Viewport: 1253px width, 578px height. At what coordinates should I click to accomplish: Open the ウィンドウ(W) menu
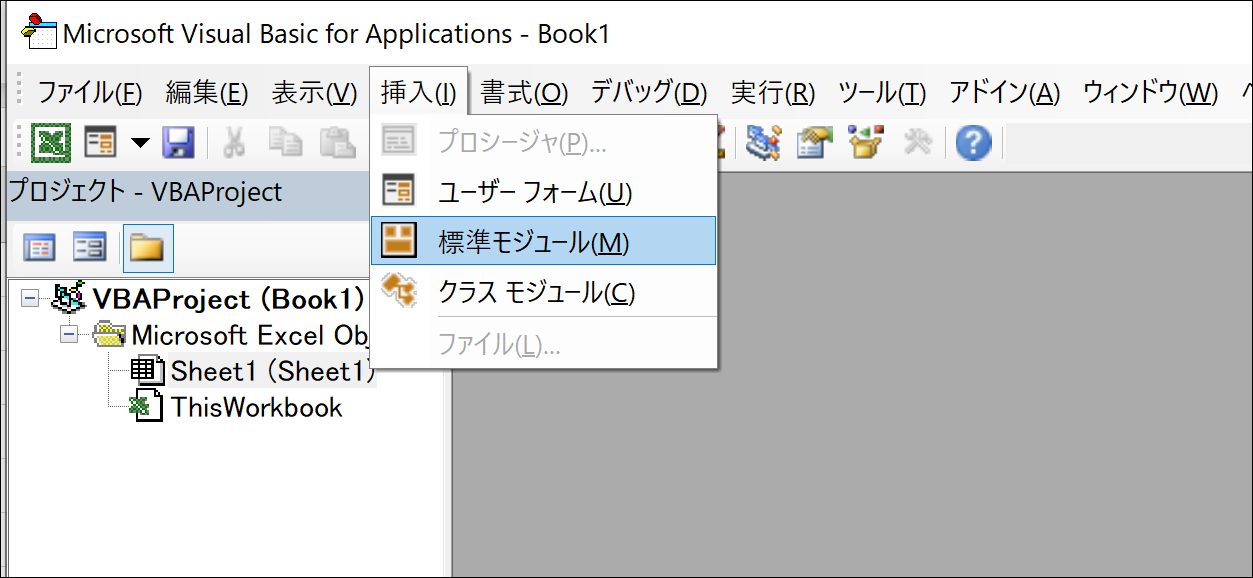(1150, 93)
